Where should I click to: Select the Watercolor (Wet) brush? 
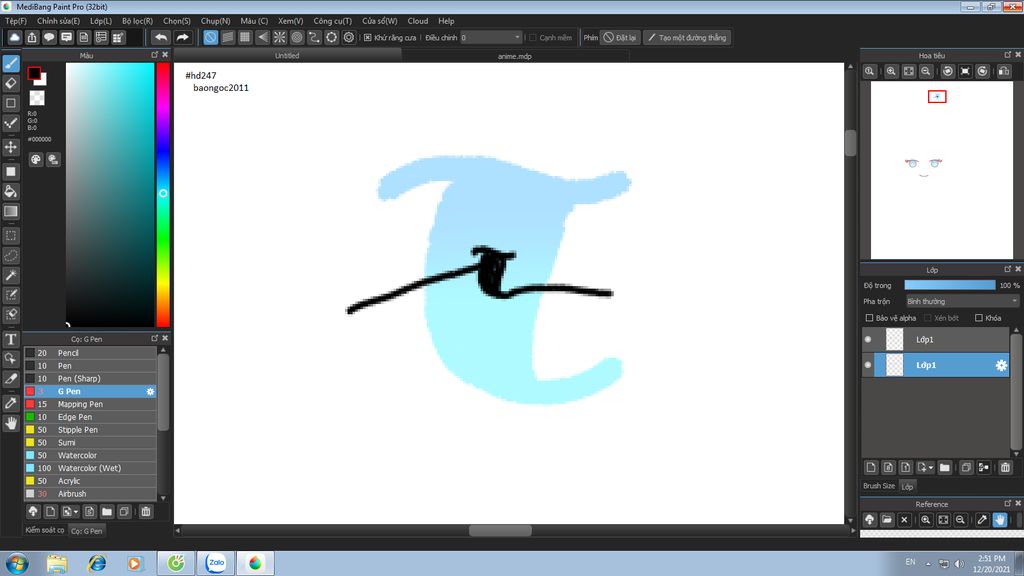pos(90,468)
